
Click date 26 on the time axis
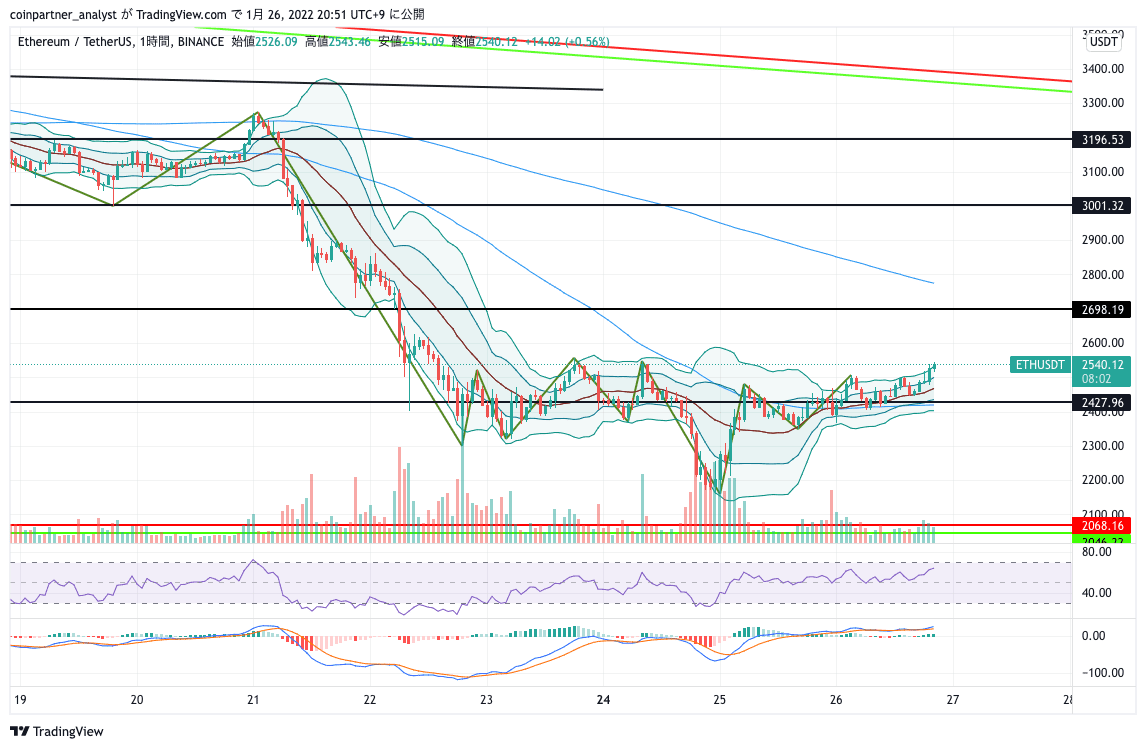coord(836,700)
